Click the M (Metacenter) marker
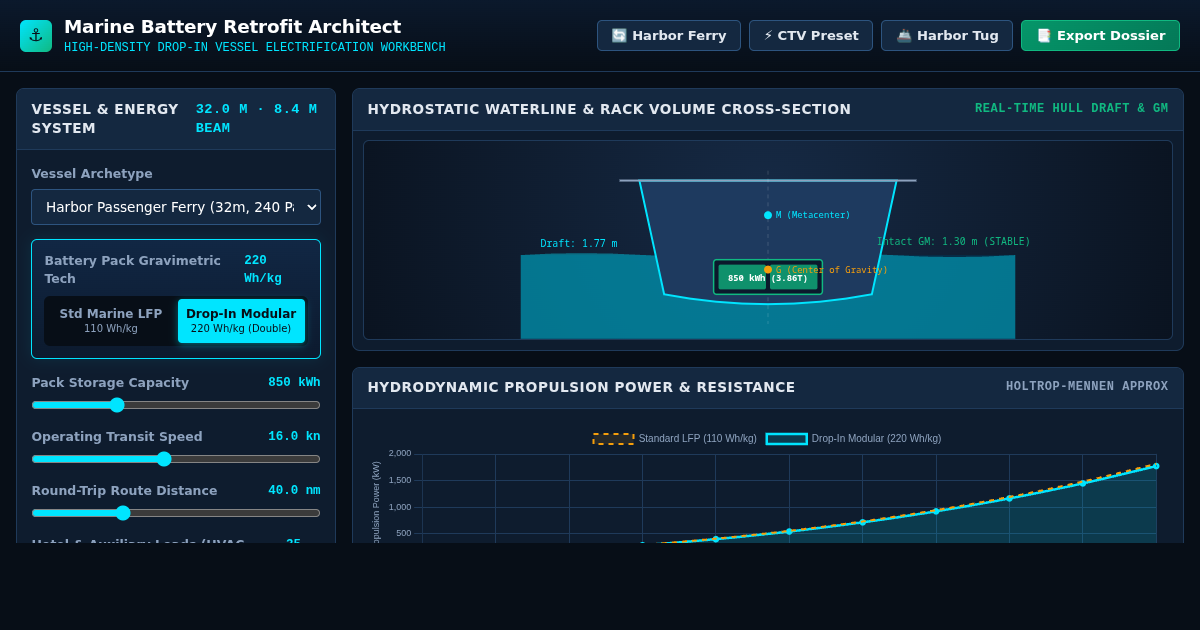1200x630 pixels. [x=768, y=215]
